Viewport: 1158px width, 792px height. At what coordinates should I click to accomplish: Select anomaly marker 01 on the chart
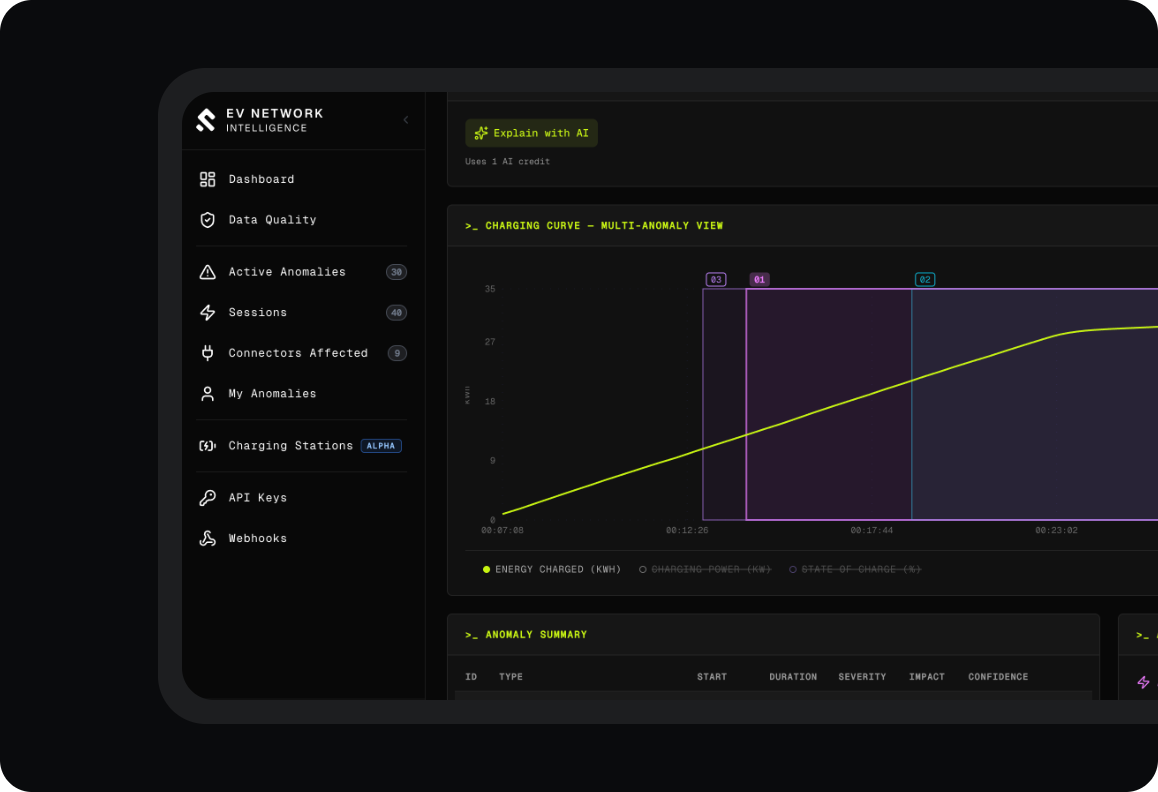point(759,279)
